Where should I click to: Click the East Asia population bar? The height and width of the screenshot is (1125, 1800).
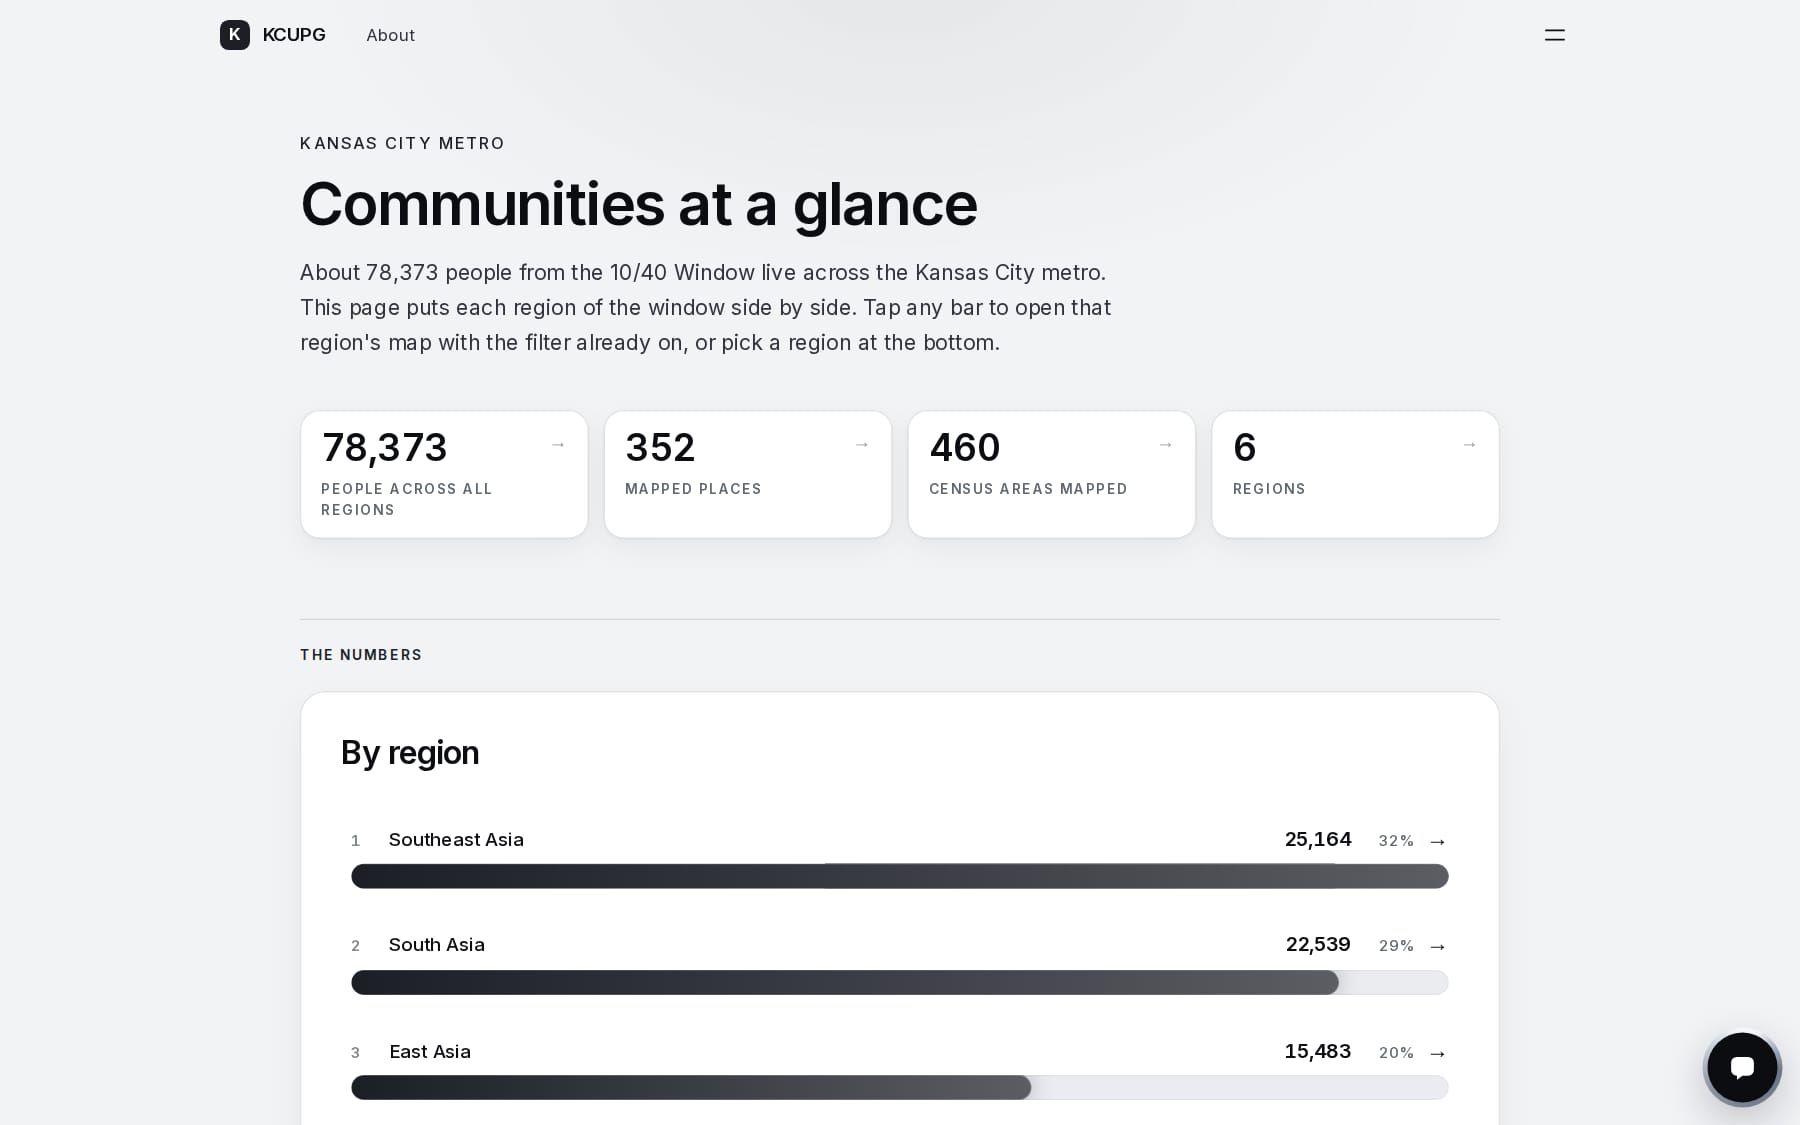coord(900,1087)
